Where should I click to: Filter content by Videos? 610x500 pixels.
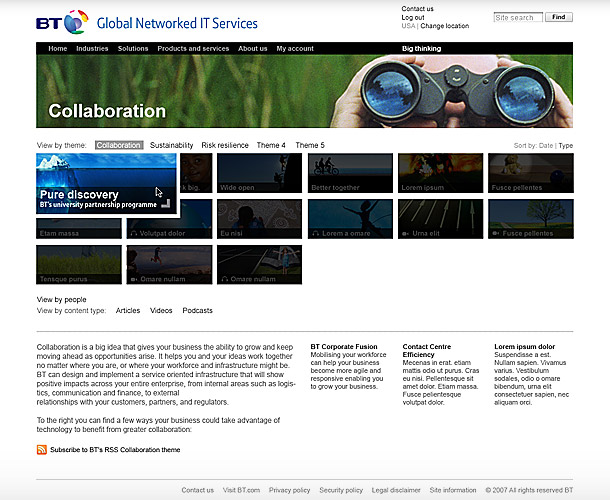coord(161,311)
